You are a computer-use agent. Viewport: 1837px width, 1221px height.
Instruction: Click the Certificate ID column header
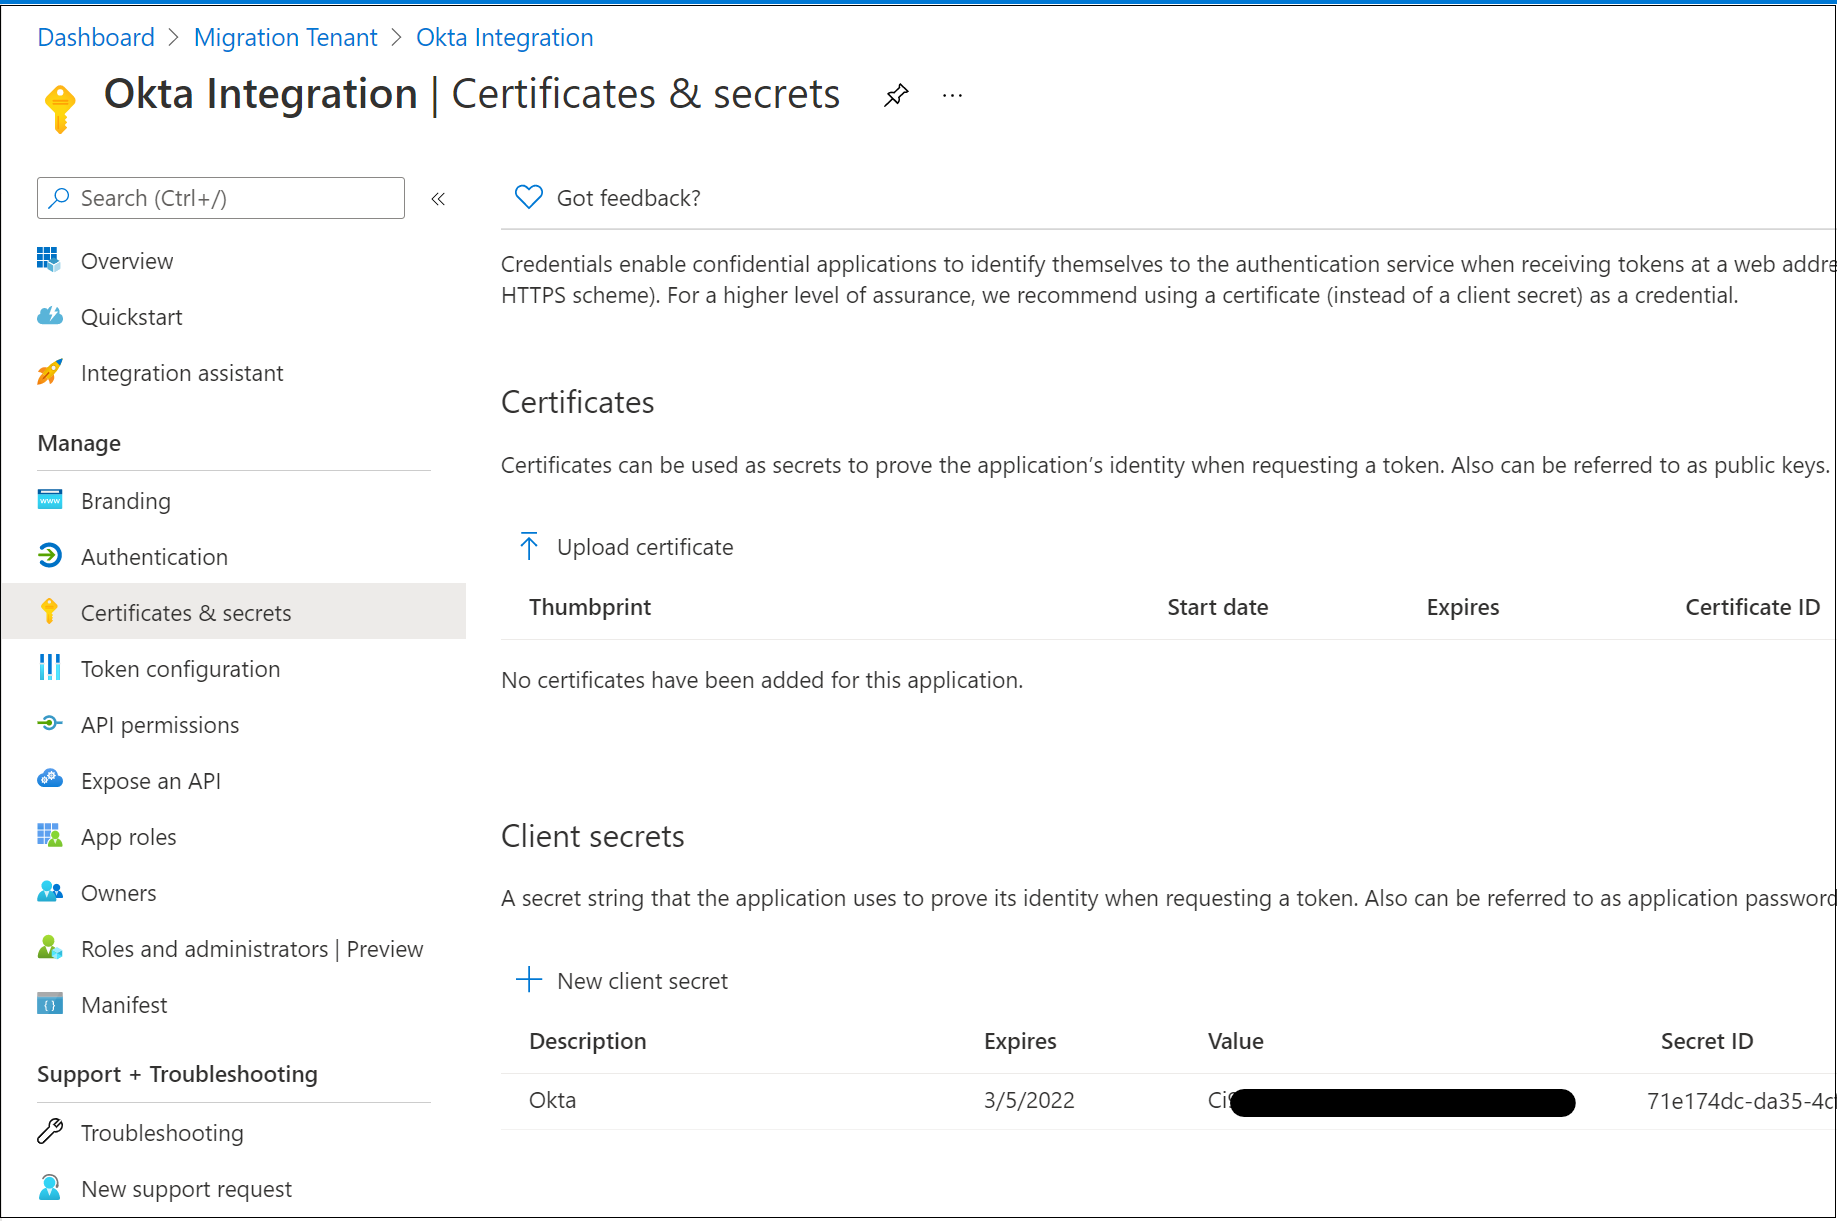(1753, 607)
